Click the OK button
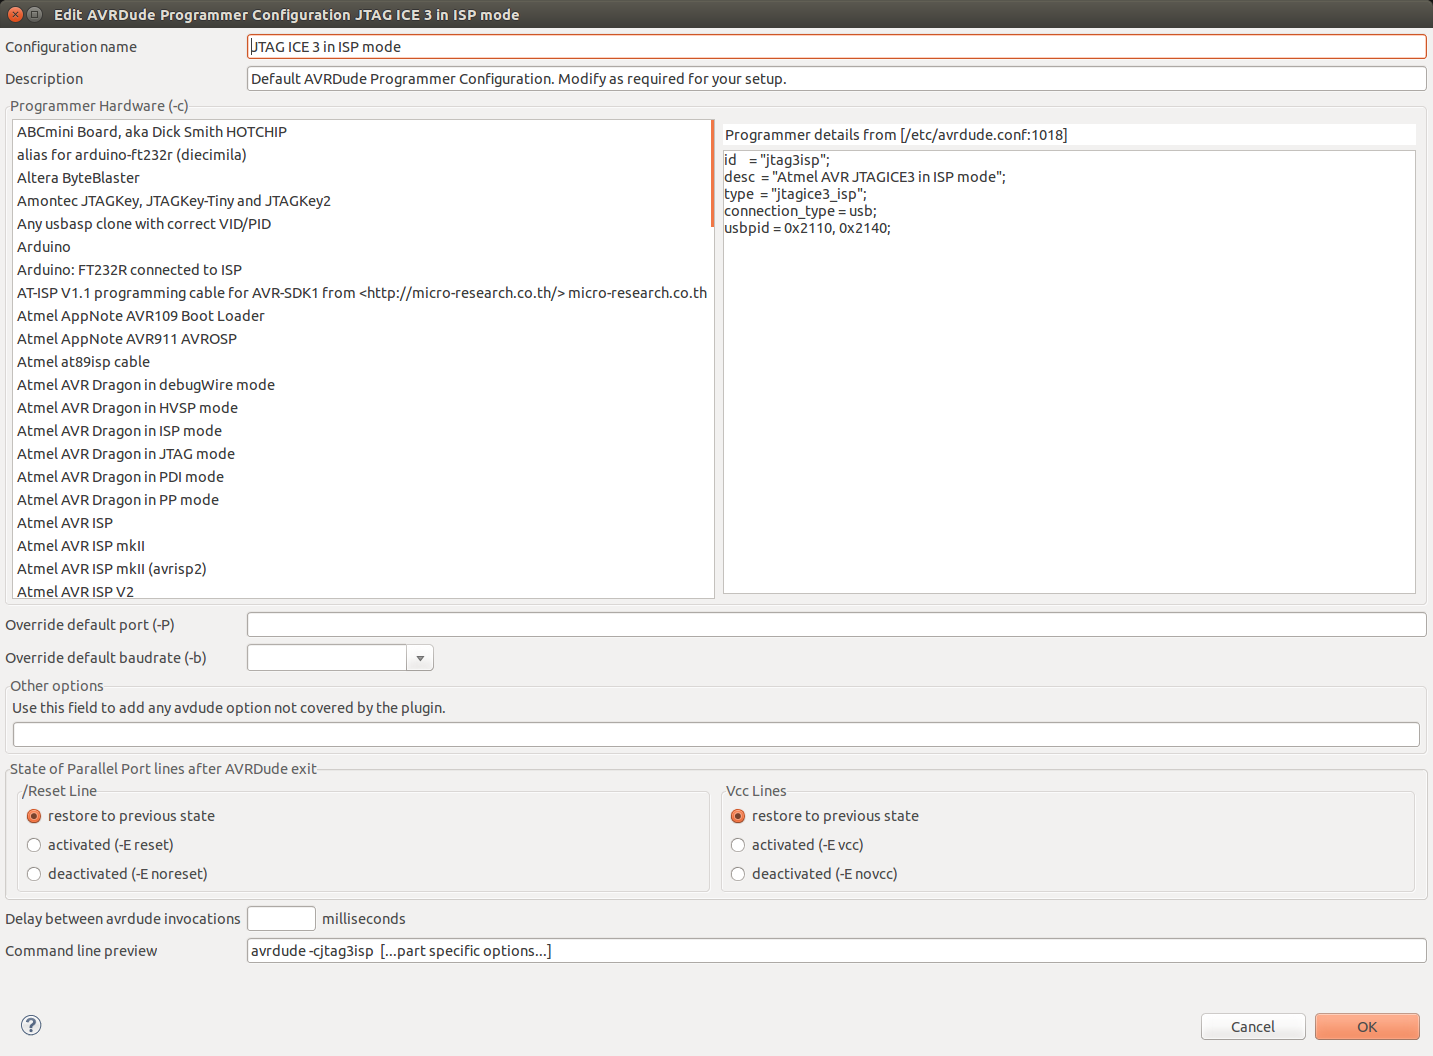The image size is (1433, 1056). (1367, 1027)
